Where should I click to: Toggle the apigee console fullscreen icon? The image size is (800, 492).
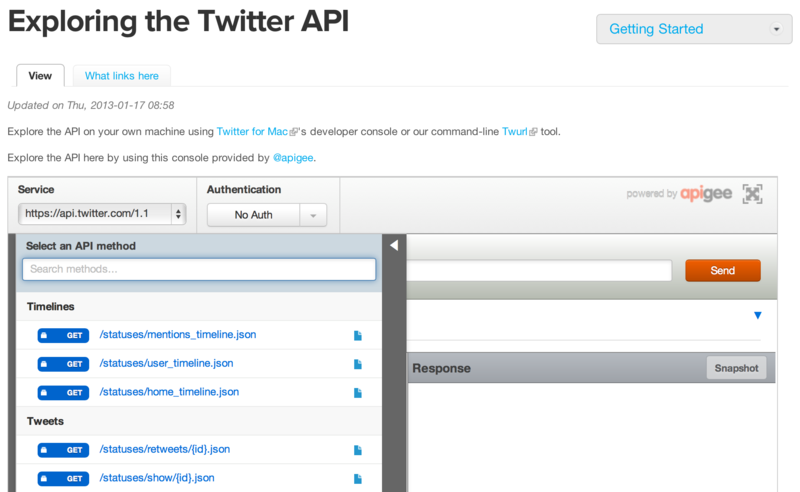pyautogui.click(x=752, y=194)
